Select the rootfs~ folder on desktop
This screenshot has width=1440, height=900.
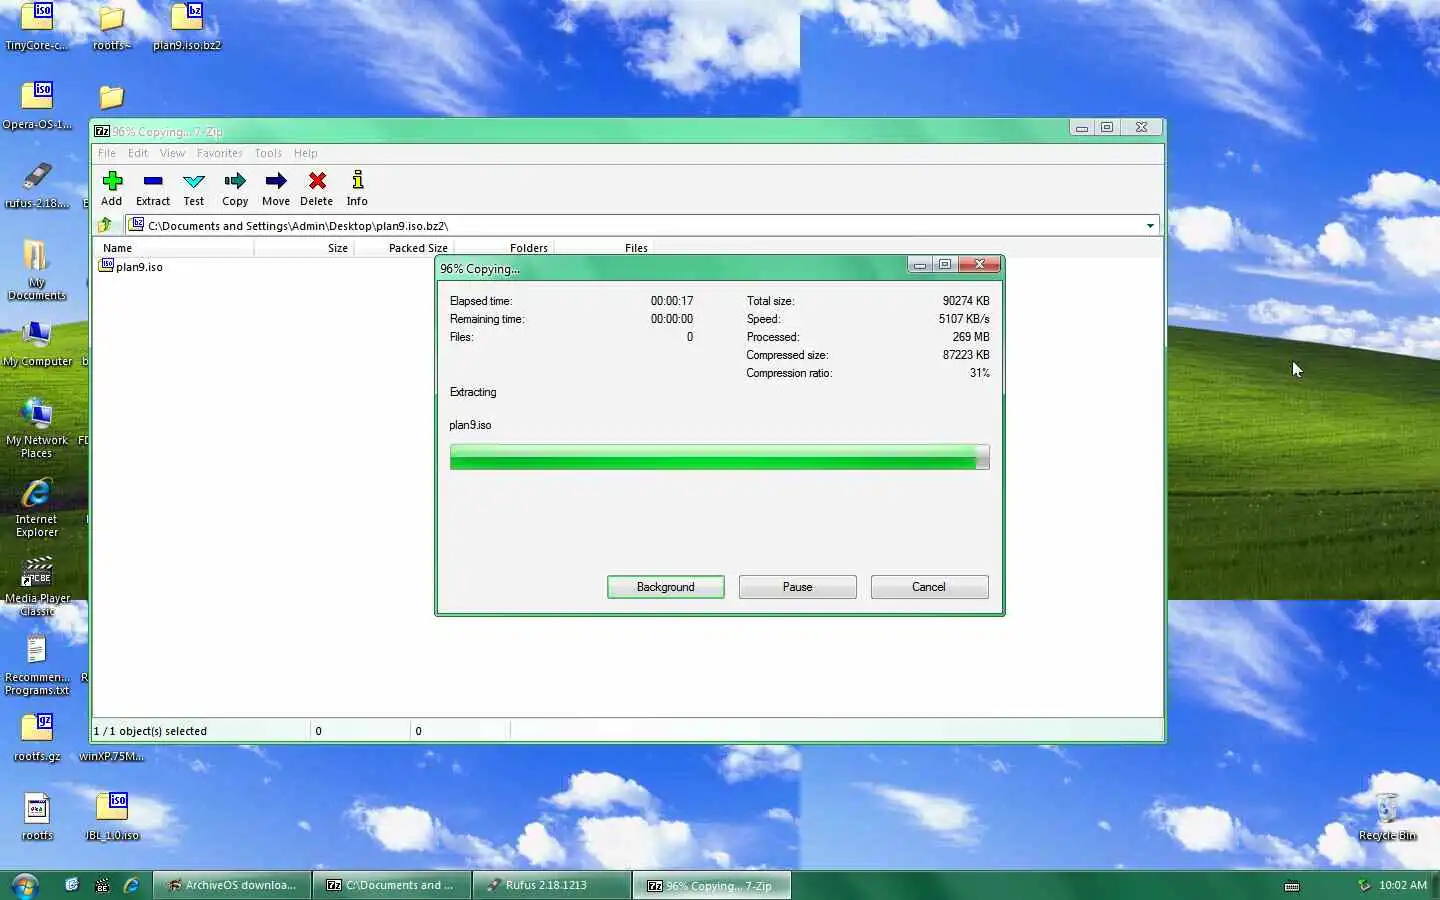(112, 27)
